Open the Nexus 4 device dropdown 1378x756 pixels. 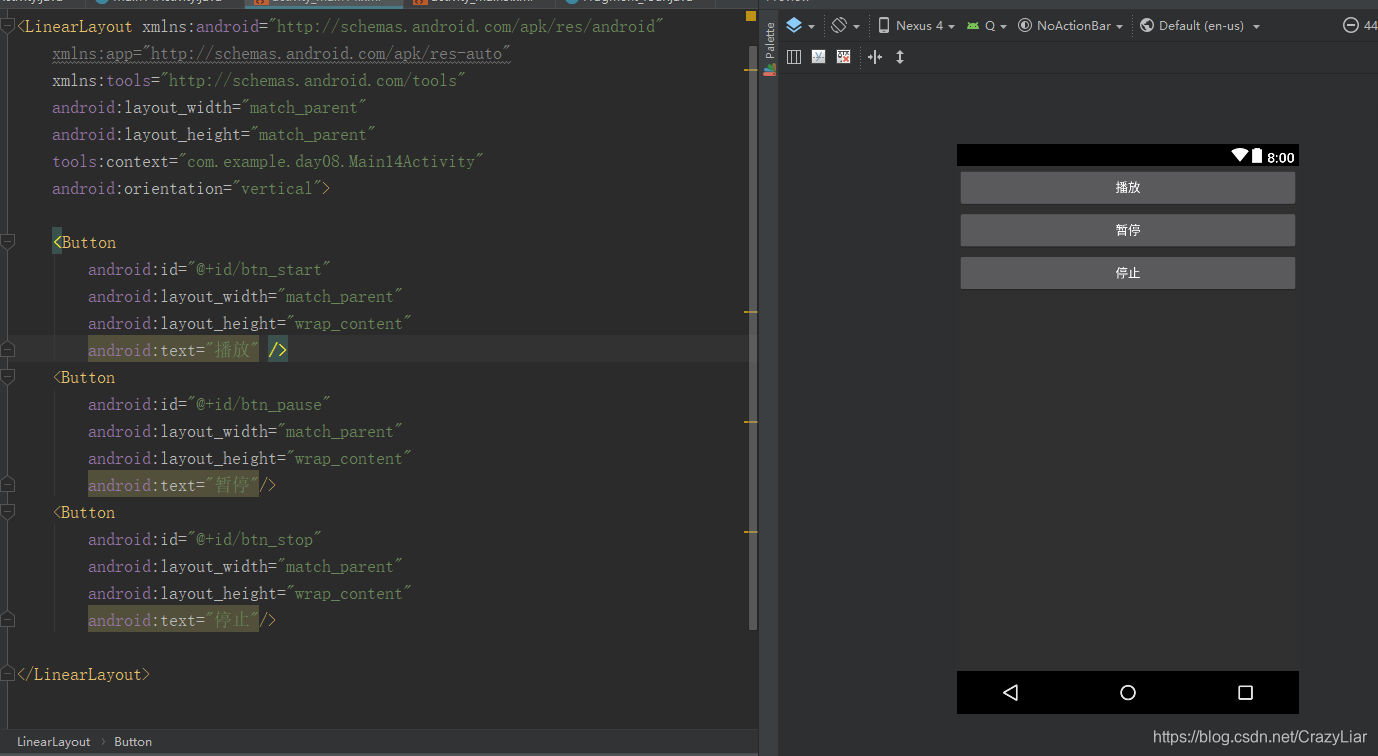(x=924, y=25)
